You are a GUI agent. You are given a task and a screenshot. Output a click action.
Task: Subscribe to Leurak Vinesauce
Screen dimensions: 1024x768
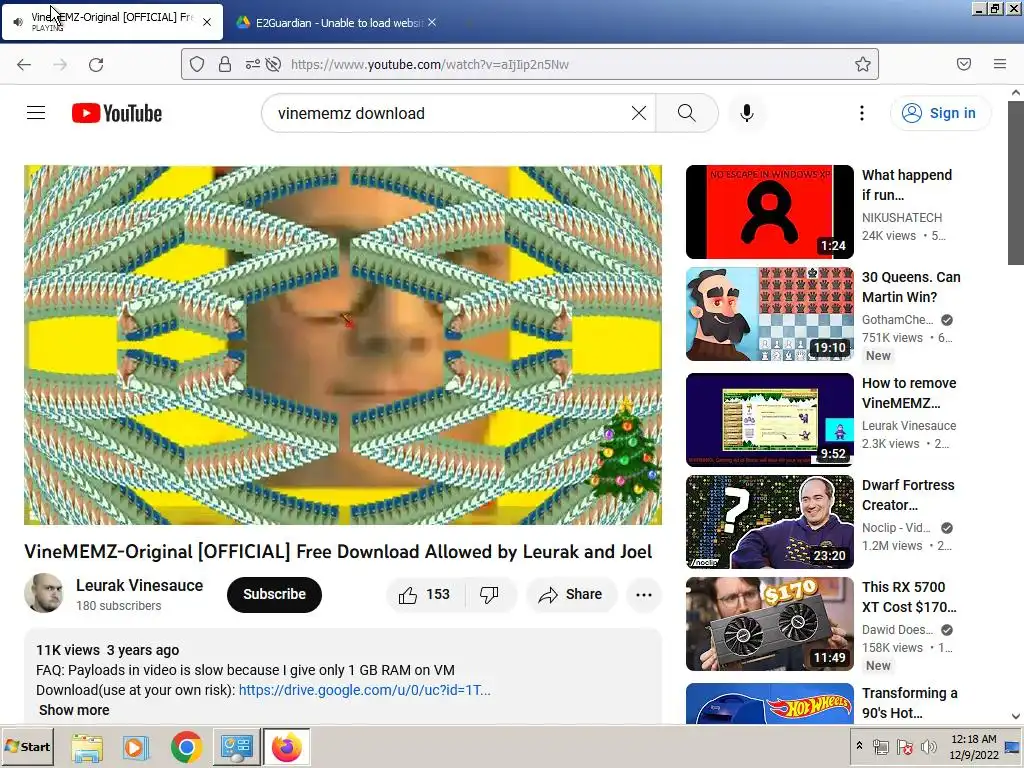274,594
